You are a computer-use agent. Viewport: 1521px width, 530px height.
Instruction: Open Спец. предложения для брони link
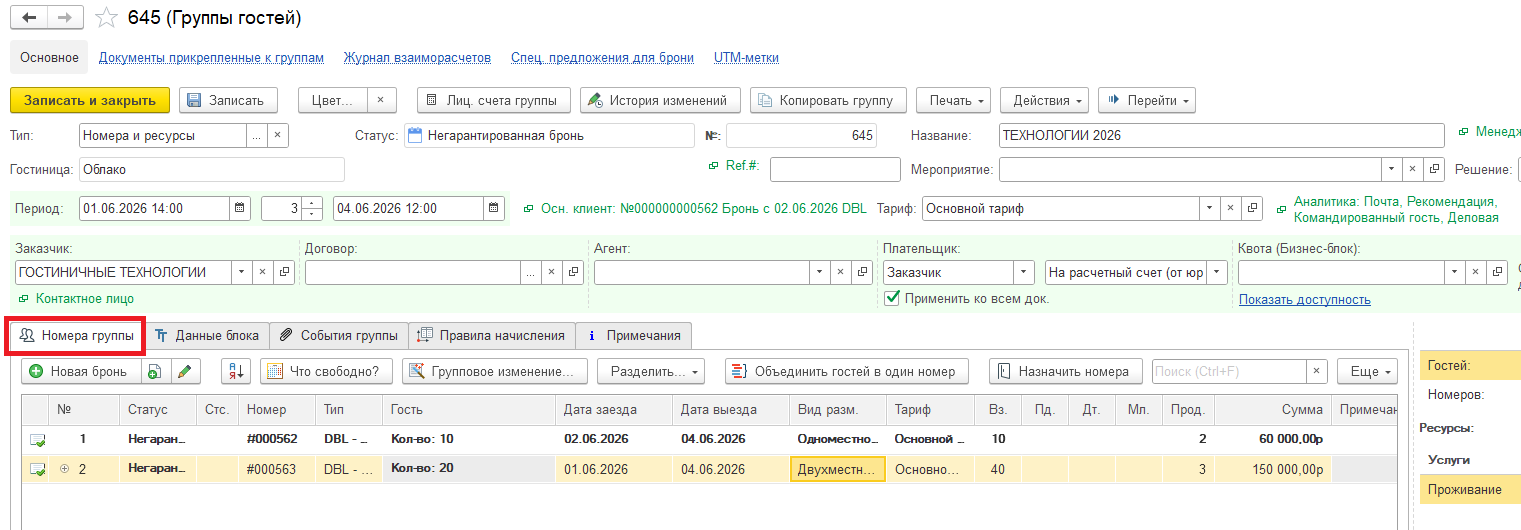click(x=602, y=58)
